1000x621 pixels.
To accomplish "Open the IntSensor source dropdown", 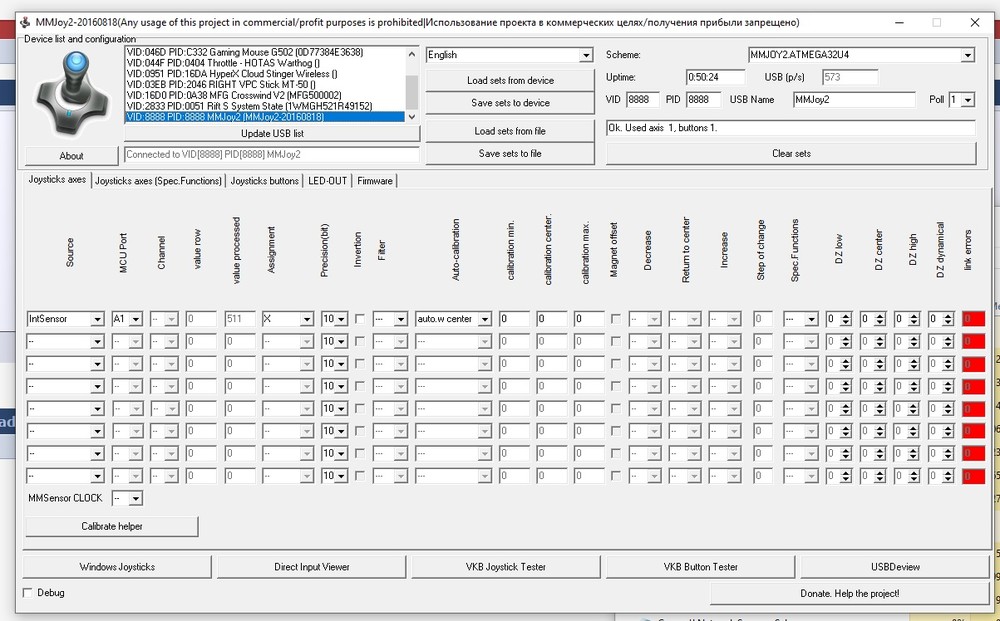I will (x=97, y=319).
